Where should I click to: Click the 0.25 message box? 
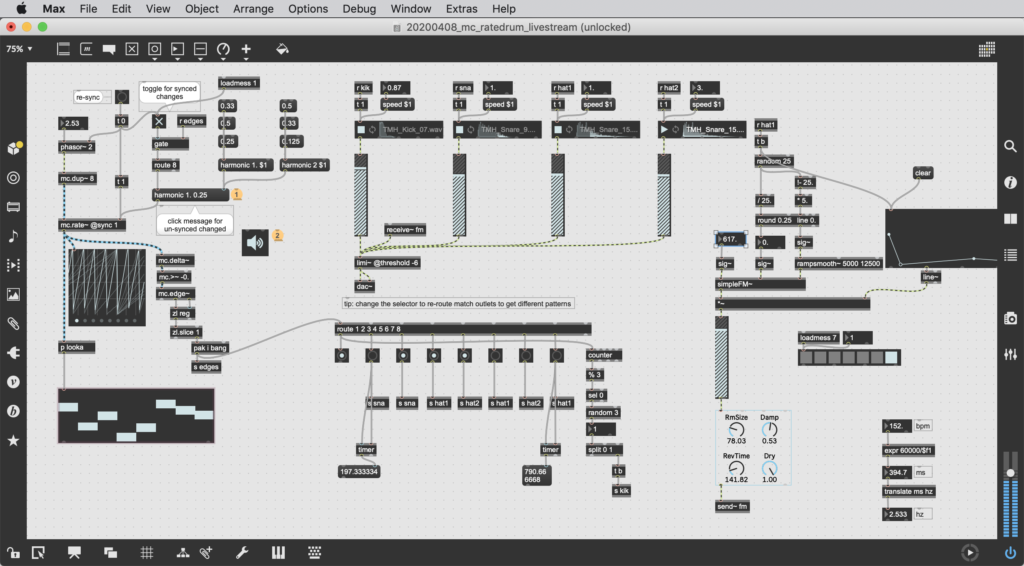pyautogui.click(x=227, y=141)
